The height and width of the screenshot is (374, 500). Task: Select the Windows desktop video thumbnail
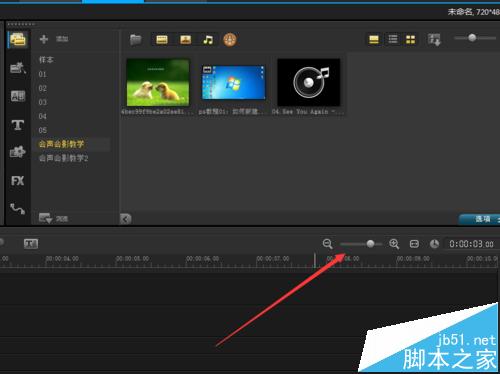(234, 82)
